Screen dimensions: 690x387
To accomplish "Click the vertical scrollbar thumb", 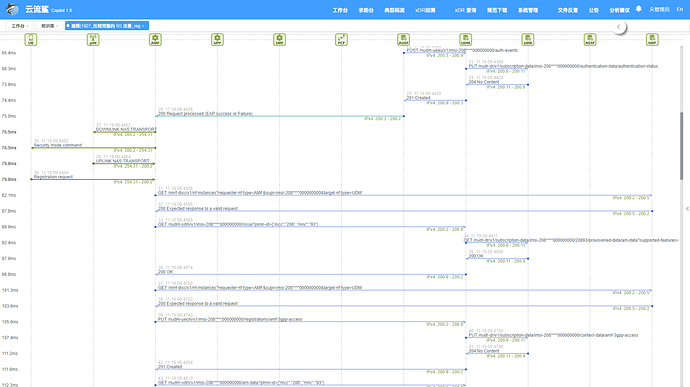I will (x=682, y=146).
